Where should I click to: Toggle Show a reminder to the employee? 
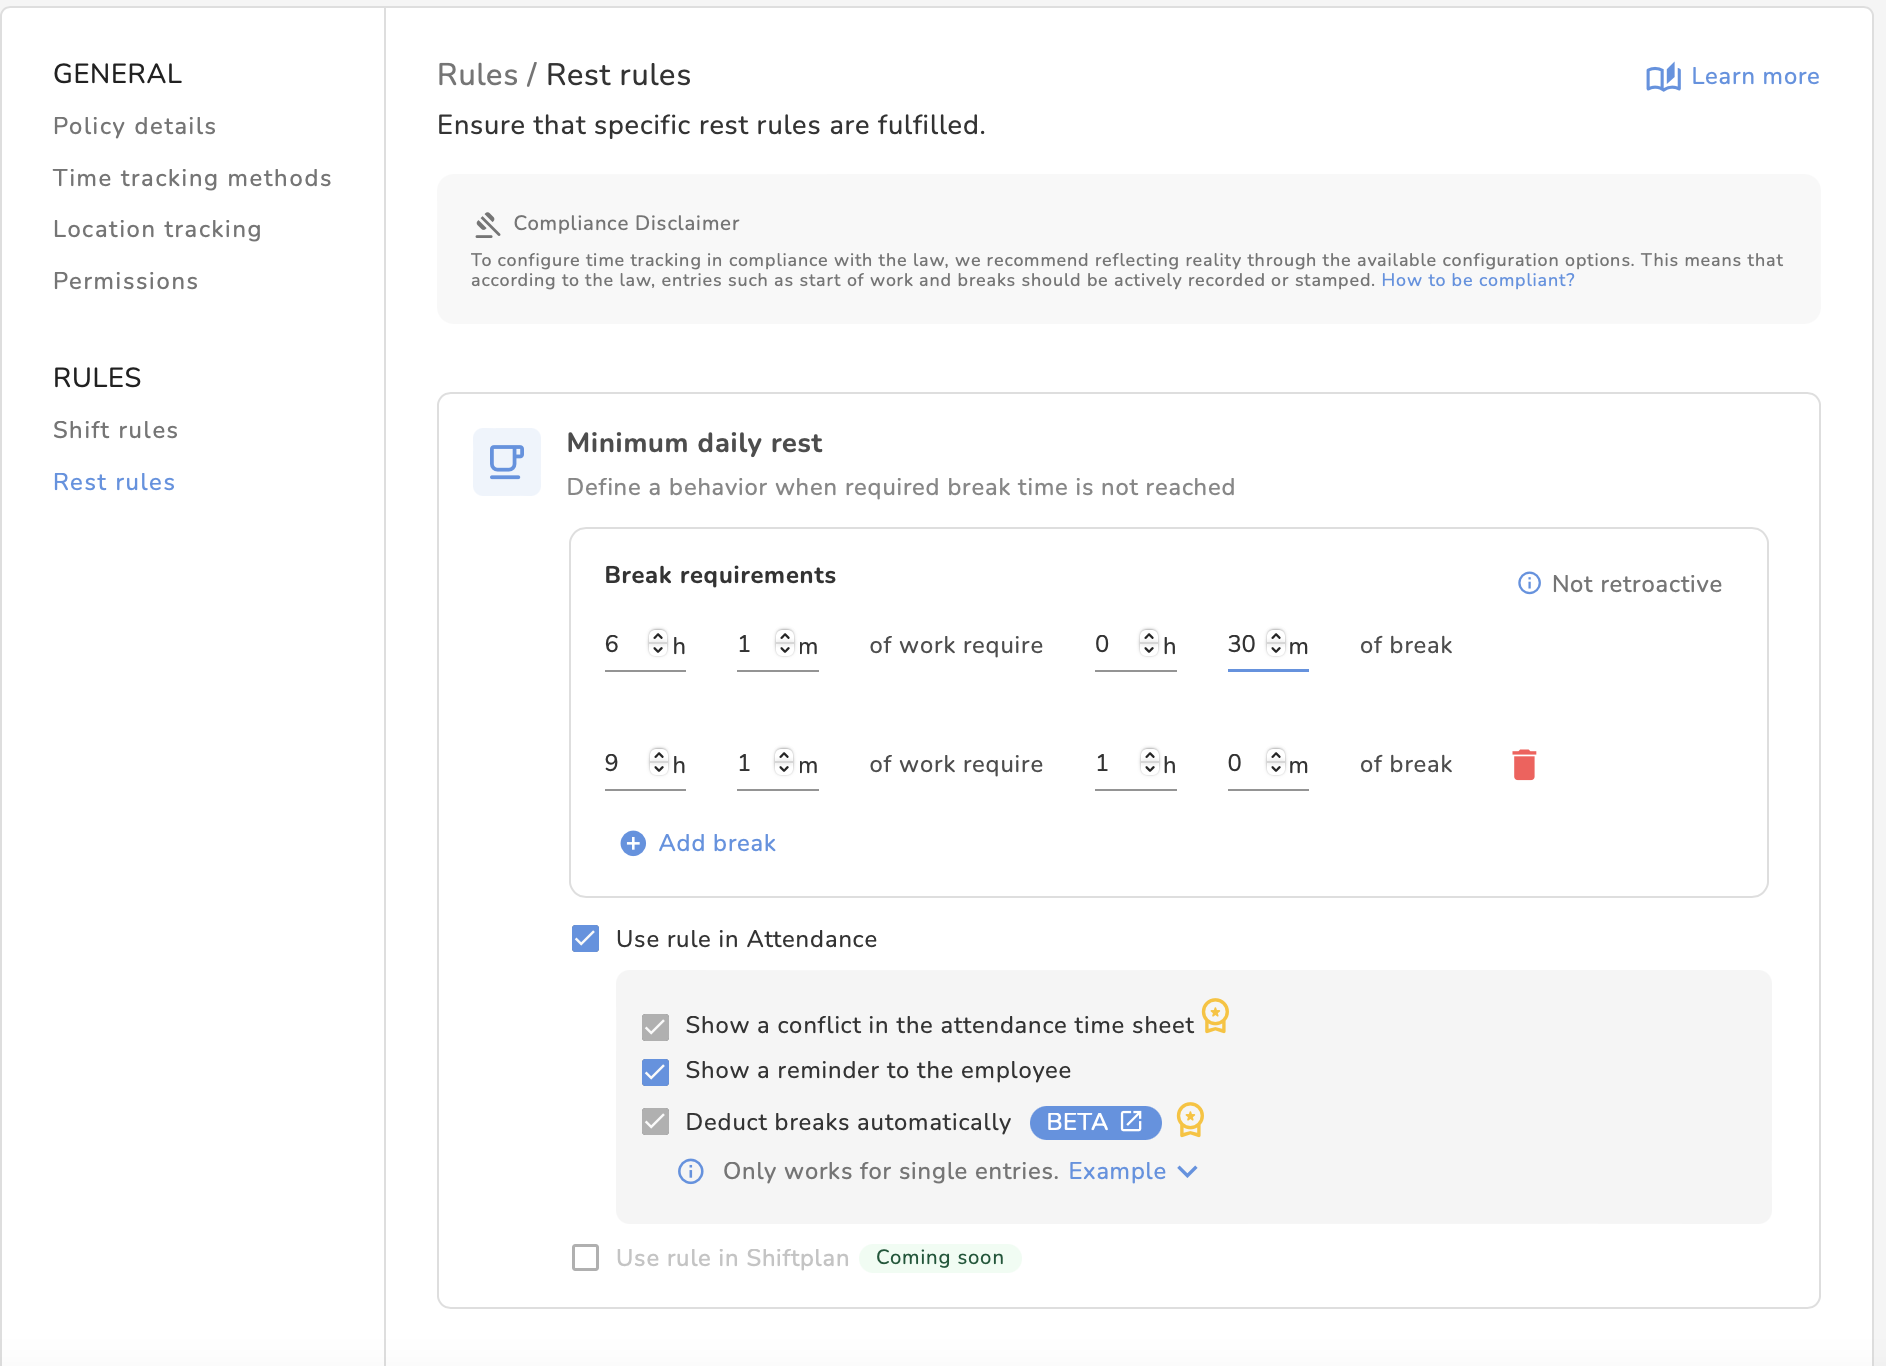[655, 1072]
